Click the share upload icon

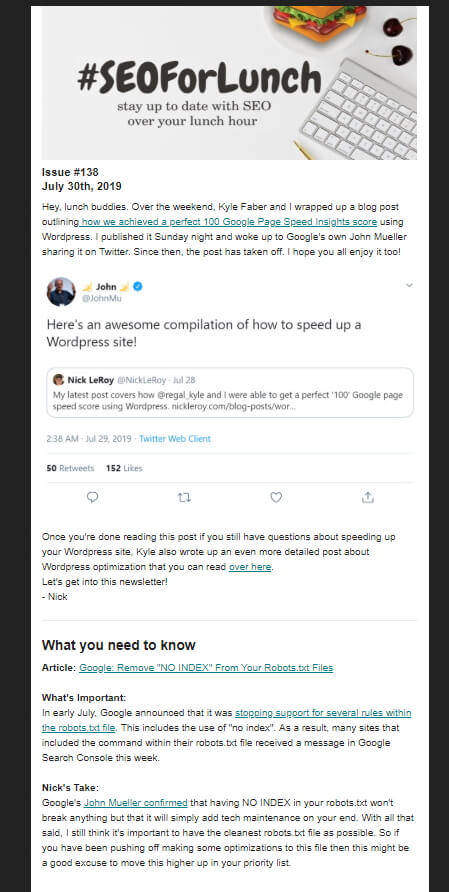(368, 498)
